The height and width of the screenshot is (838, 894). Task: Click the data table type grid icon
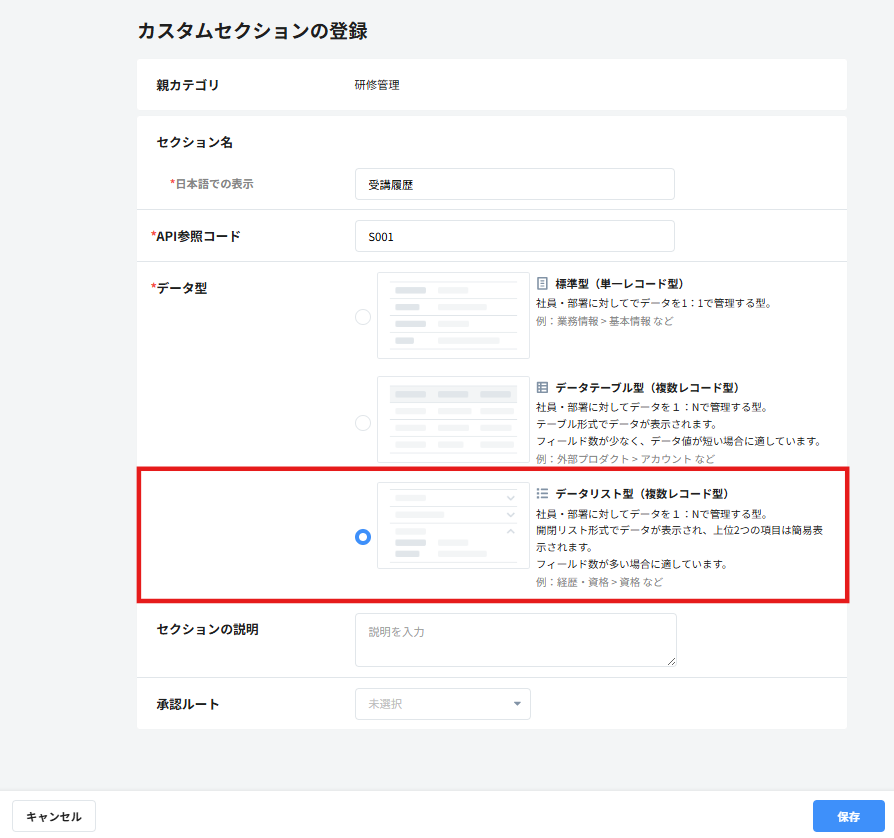coord(542,388)
